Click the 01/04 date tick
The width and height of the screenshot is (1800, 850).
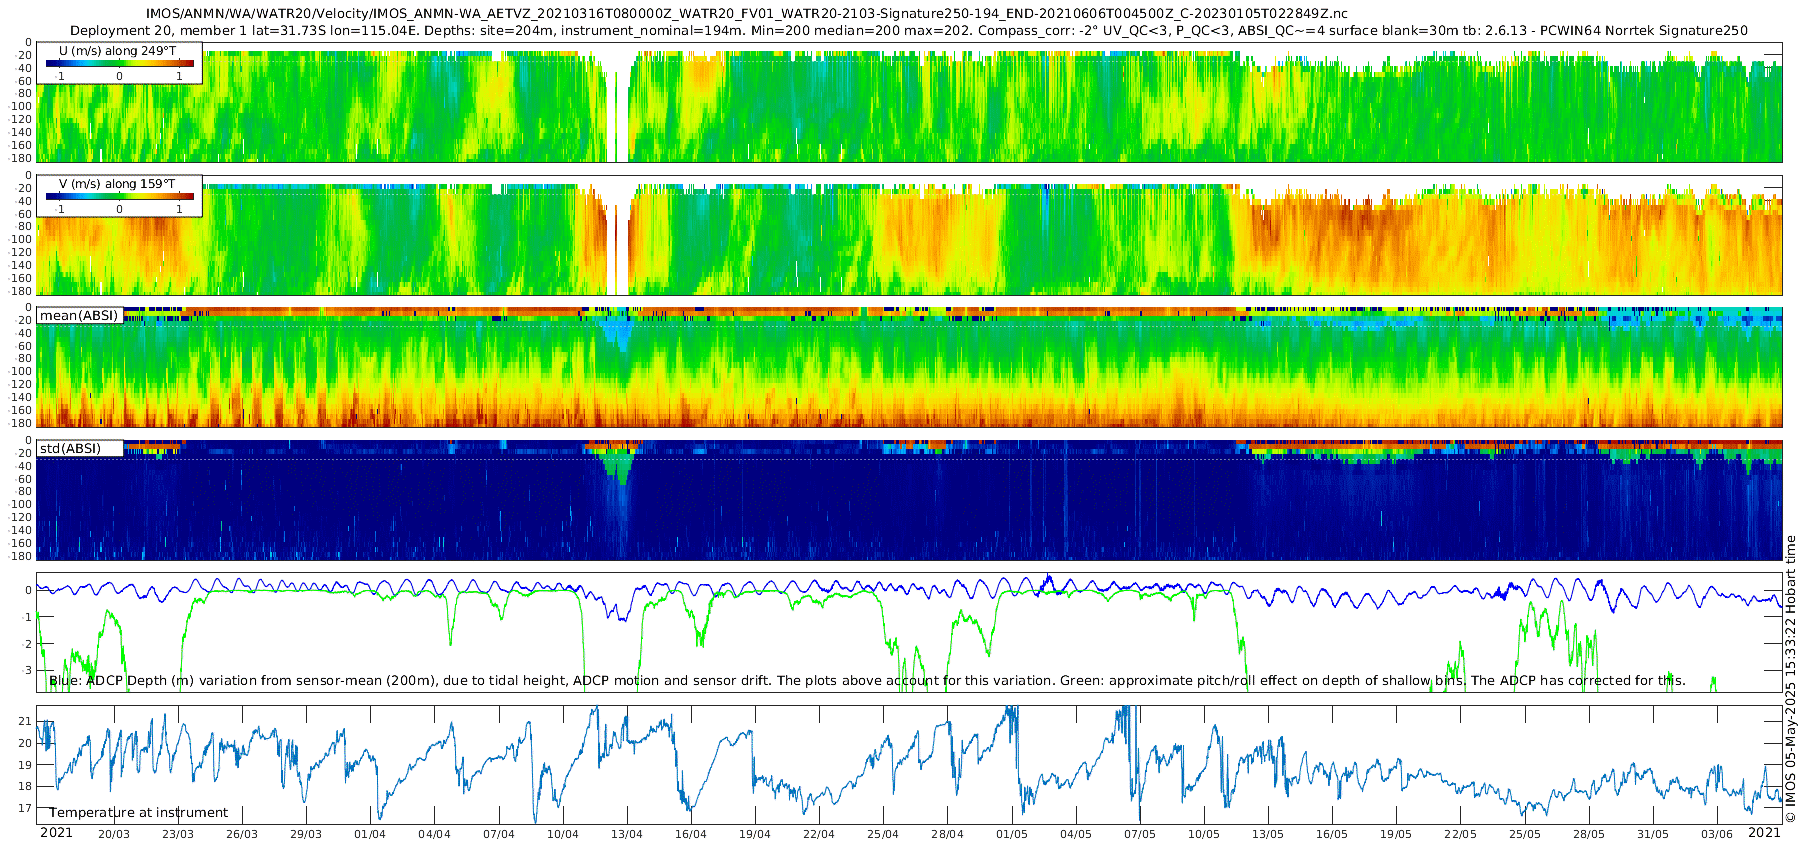(x=369, y=835)
